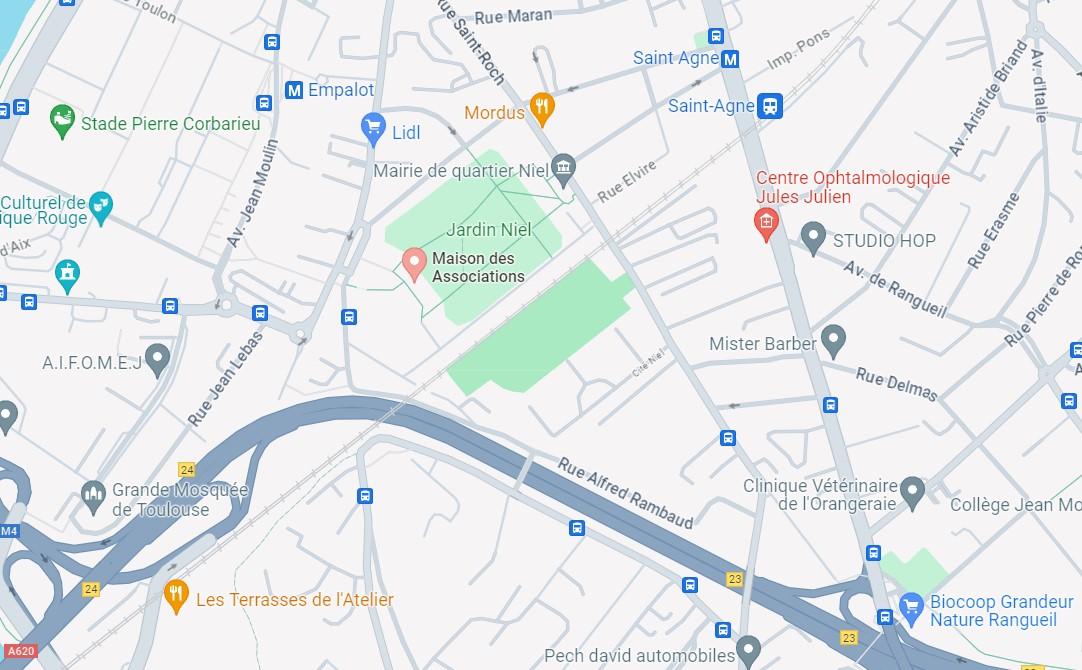Open the Pech david automobiles pin
Screen dimensions: 1082x670
(749, 652)
